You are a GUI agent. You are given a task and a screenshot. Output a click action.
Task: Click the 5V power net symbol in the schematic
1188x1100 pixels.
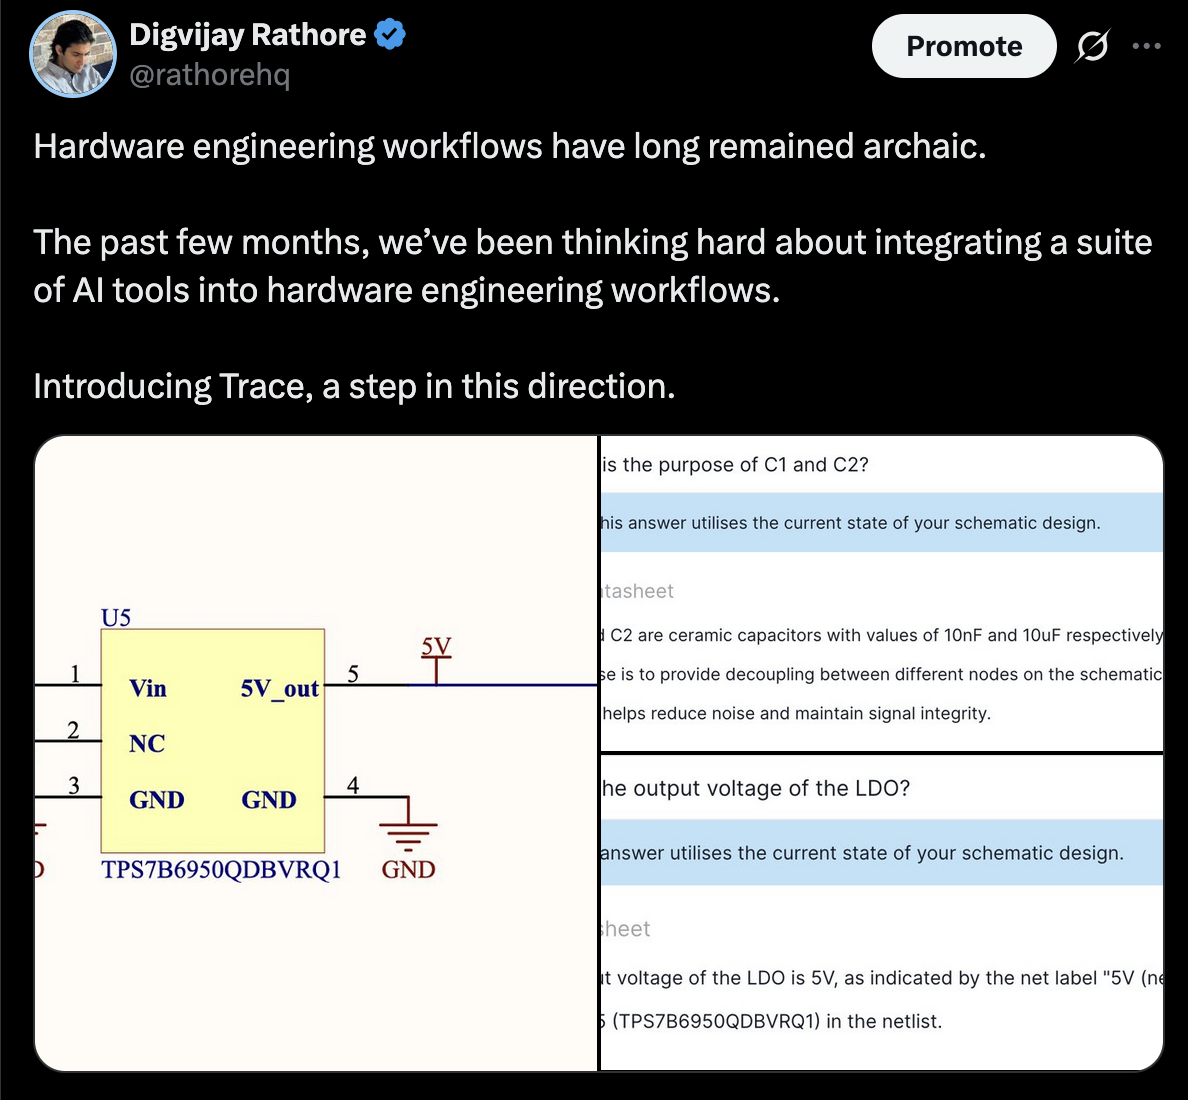click(436, 660)
